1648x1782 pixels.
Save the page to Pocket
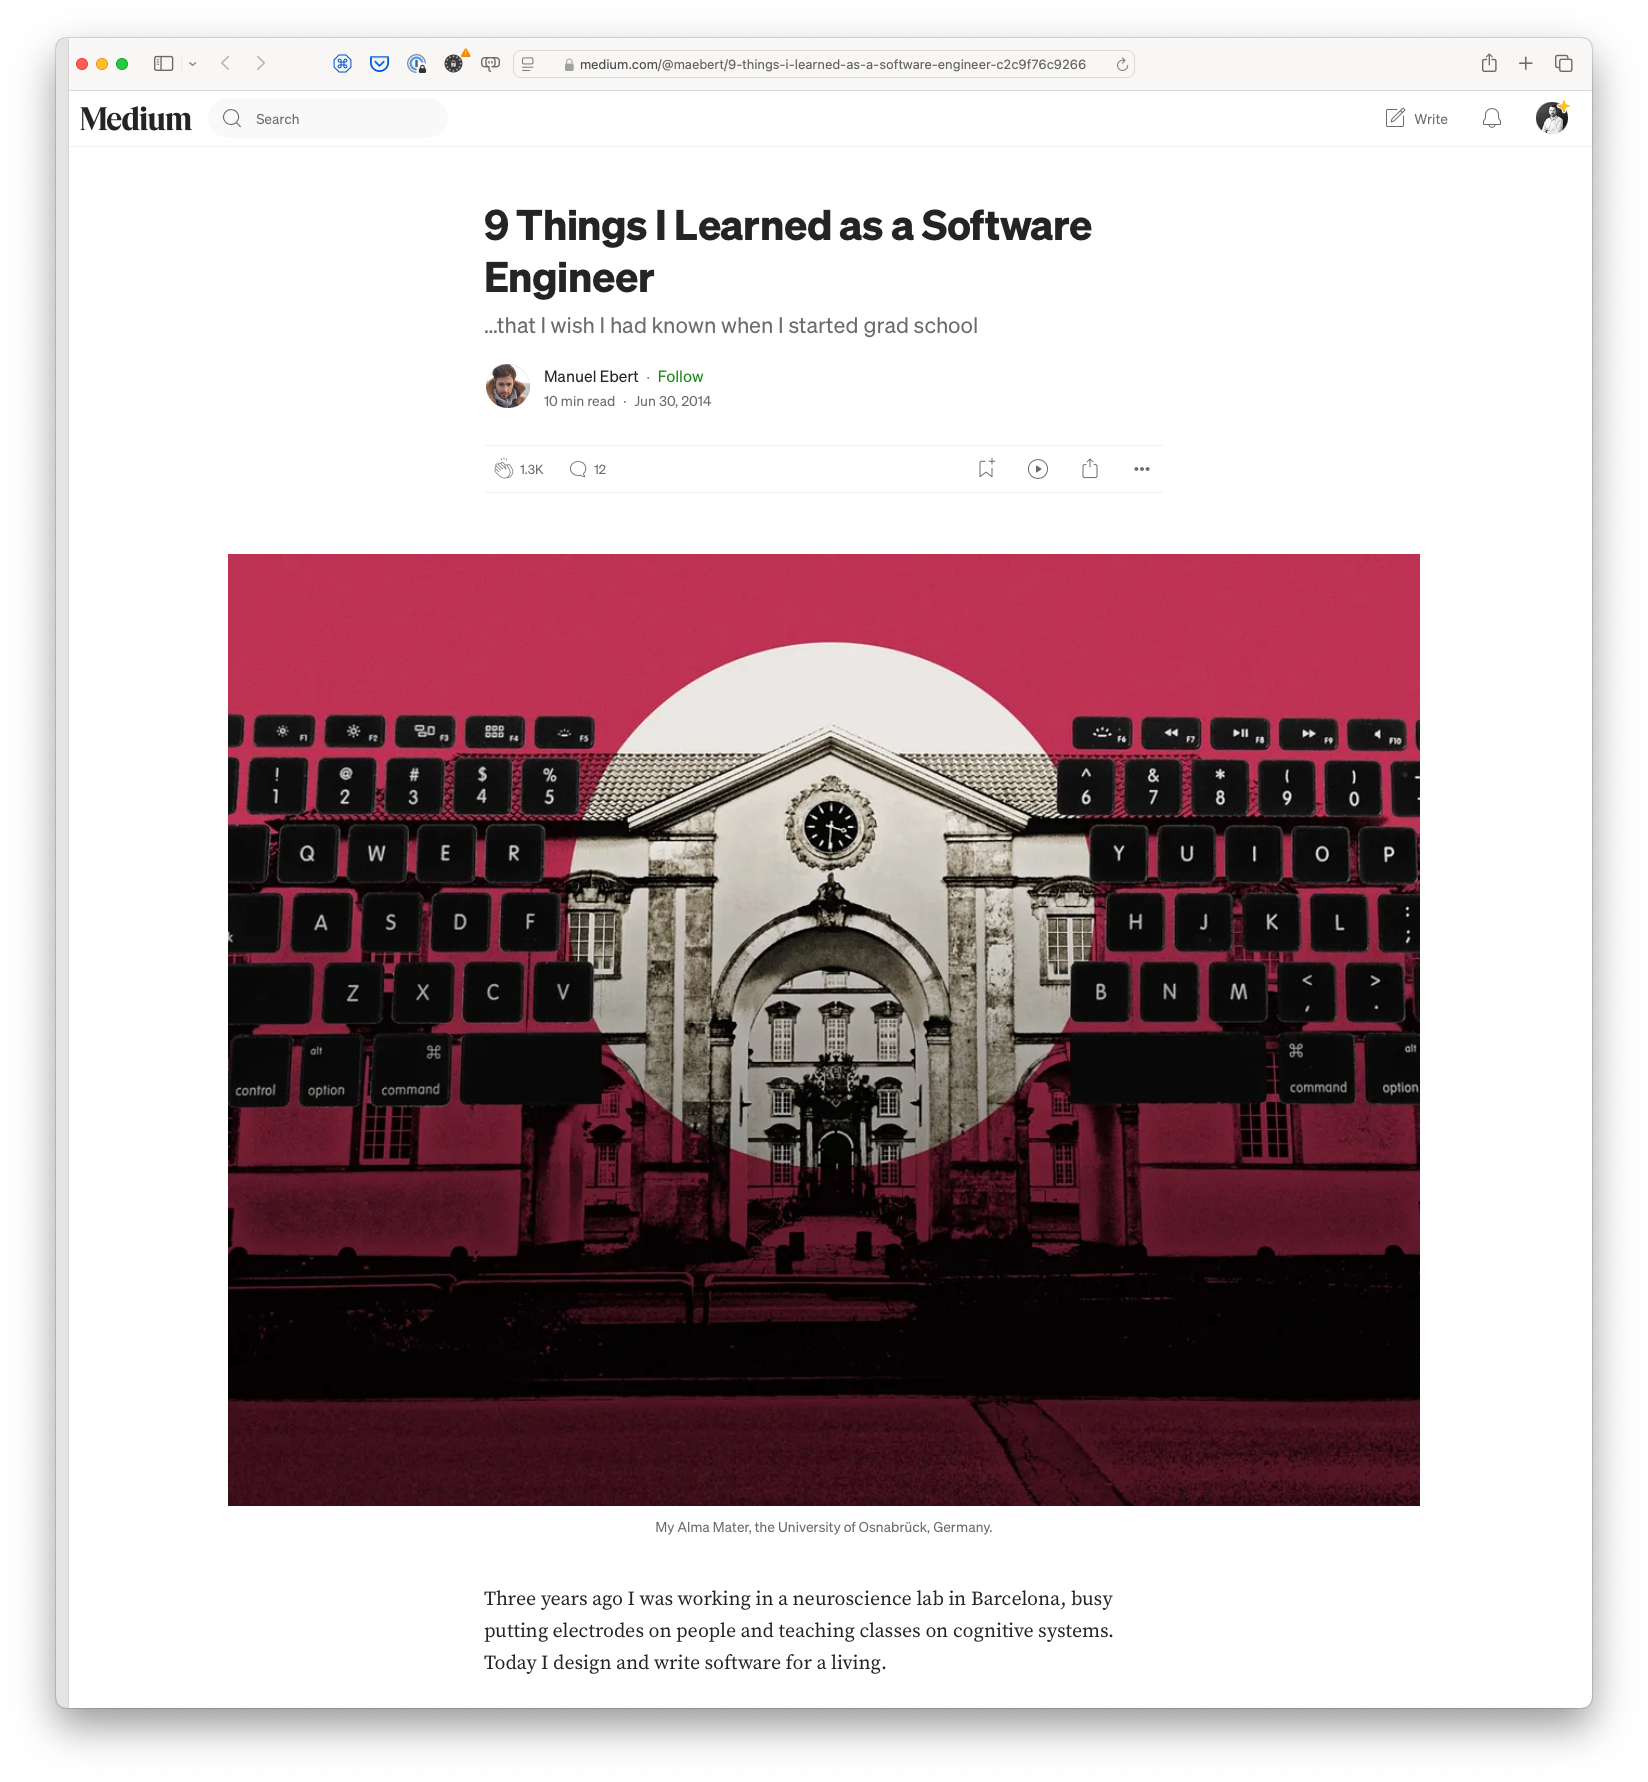click(x=379, y=63)
